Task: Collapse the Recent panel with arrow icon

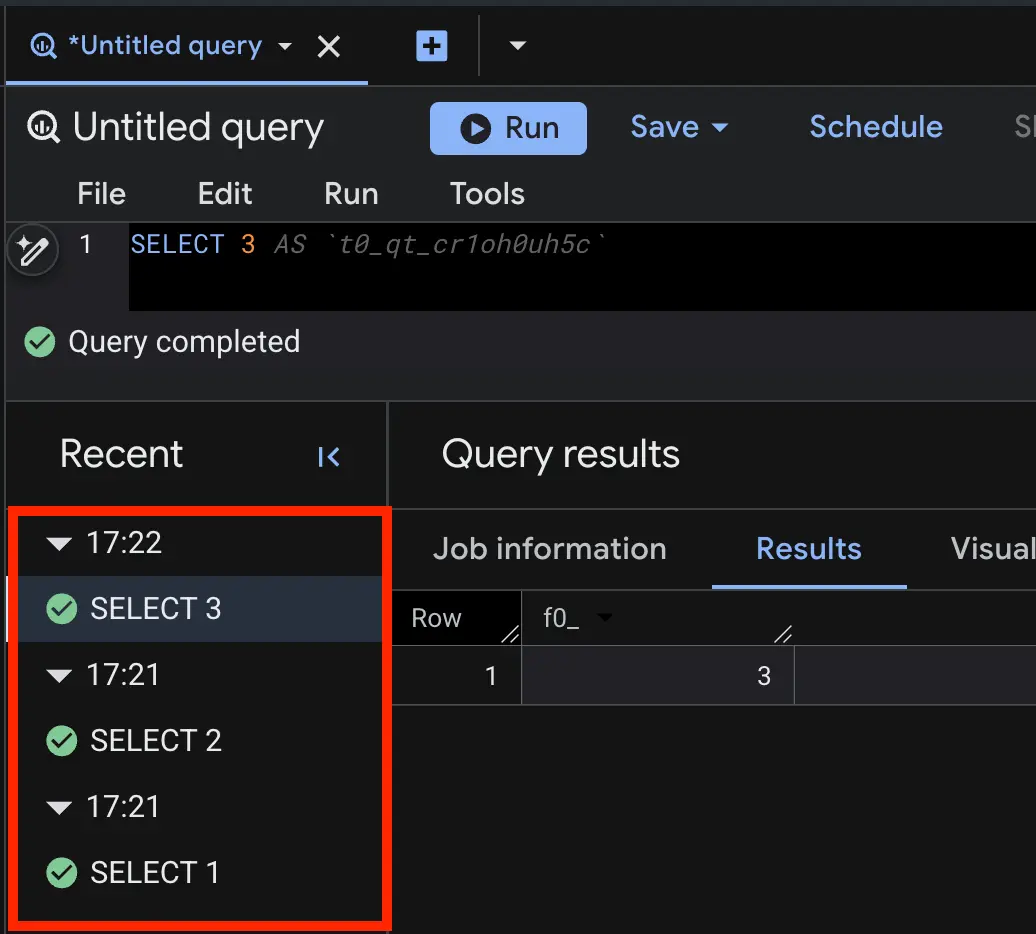Action: click(x=328, y=457)
